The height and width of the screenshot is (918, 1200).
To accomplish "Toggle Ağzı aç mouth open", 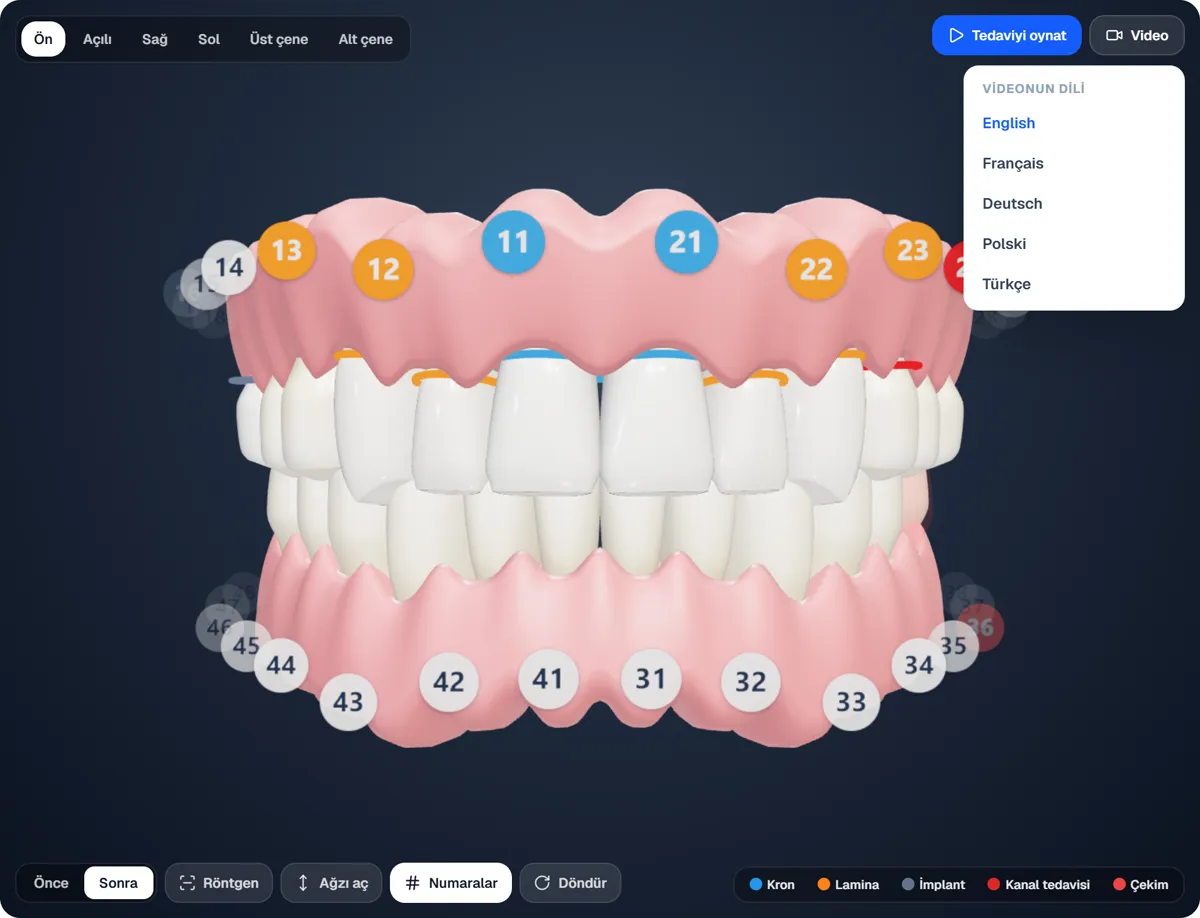I will (x=332, y=883).
